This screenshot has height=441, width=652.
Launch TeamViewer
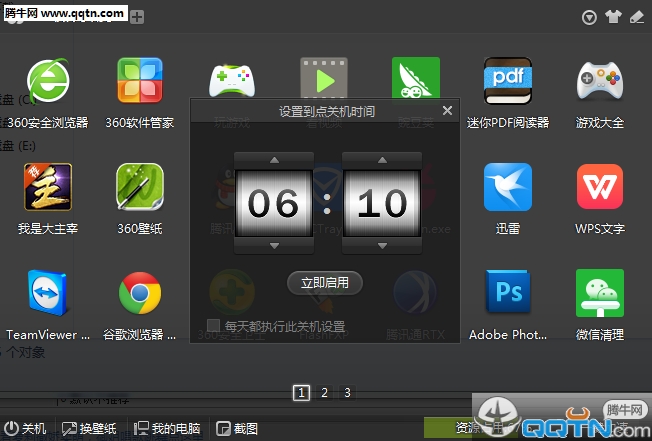click(48, 293)
